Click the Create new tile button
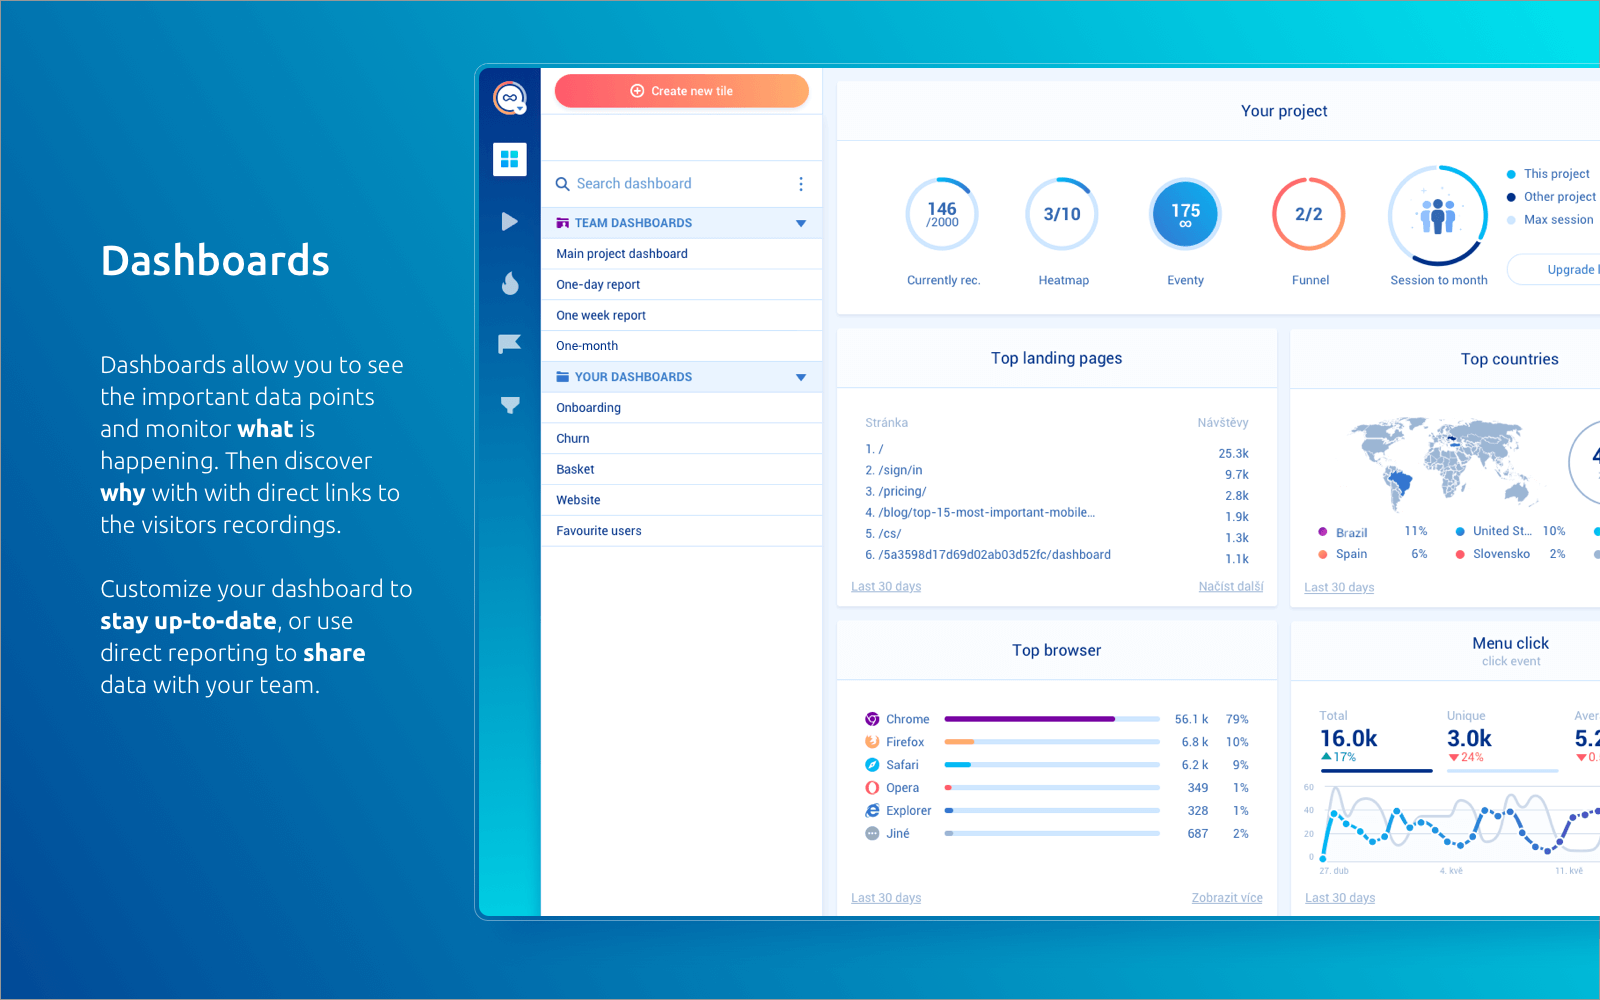 (x=681, y=91)
